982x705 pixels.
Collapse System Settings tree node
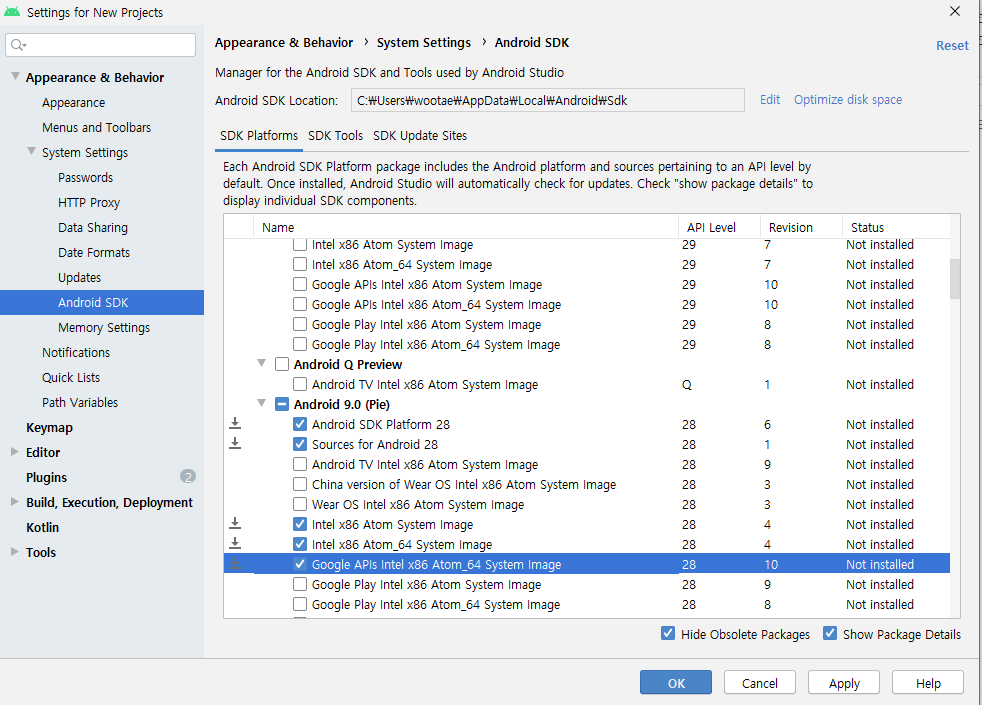click(31, 152)
